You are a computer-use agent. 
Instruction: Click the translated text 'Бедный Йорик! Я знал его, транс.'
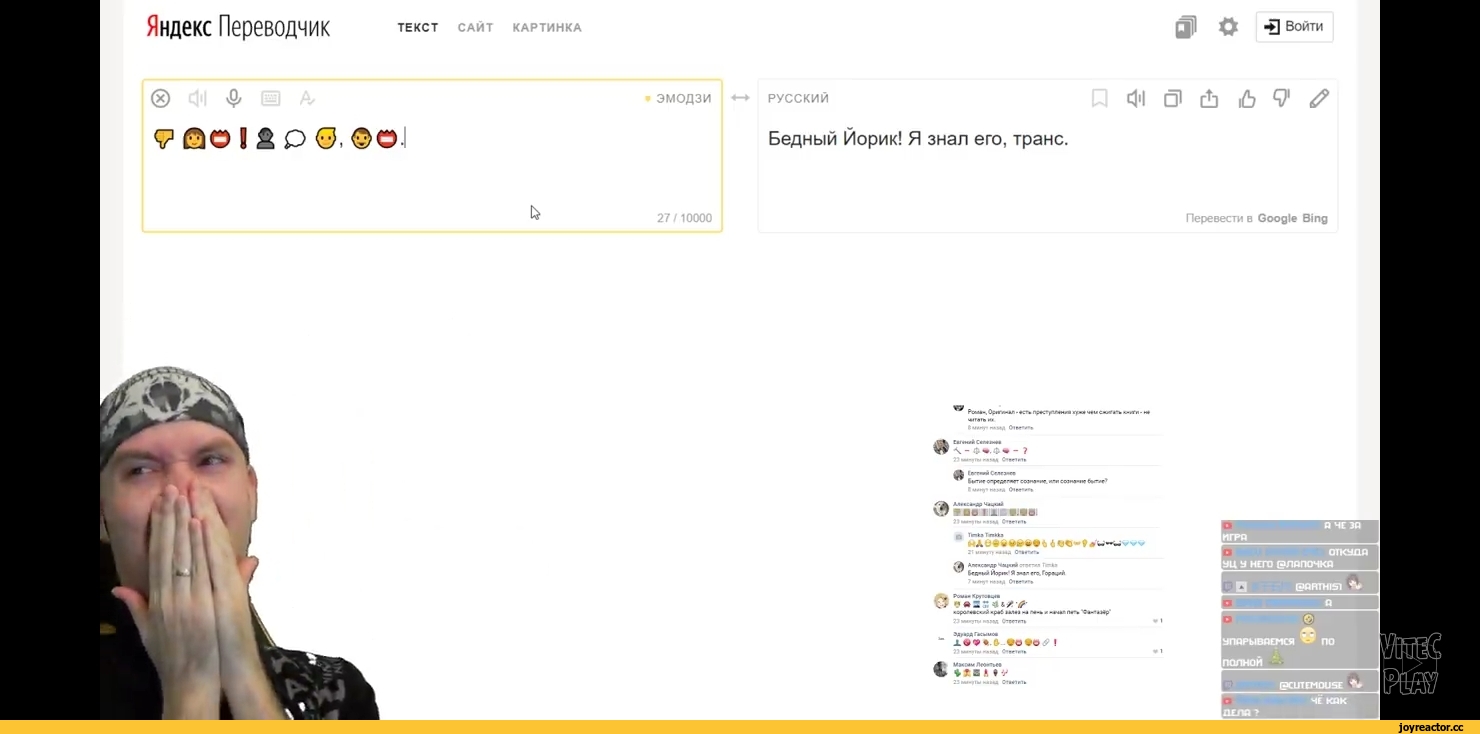pyautogui.click(x=918, y=139)
